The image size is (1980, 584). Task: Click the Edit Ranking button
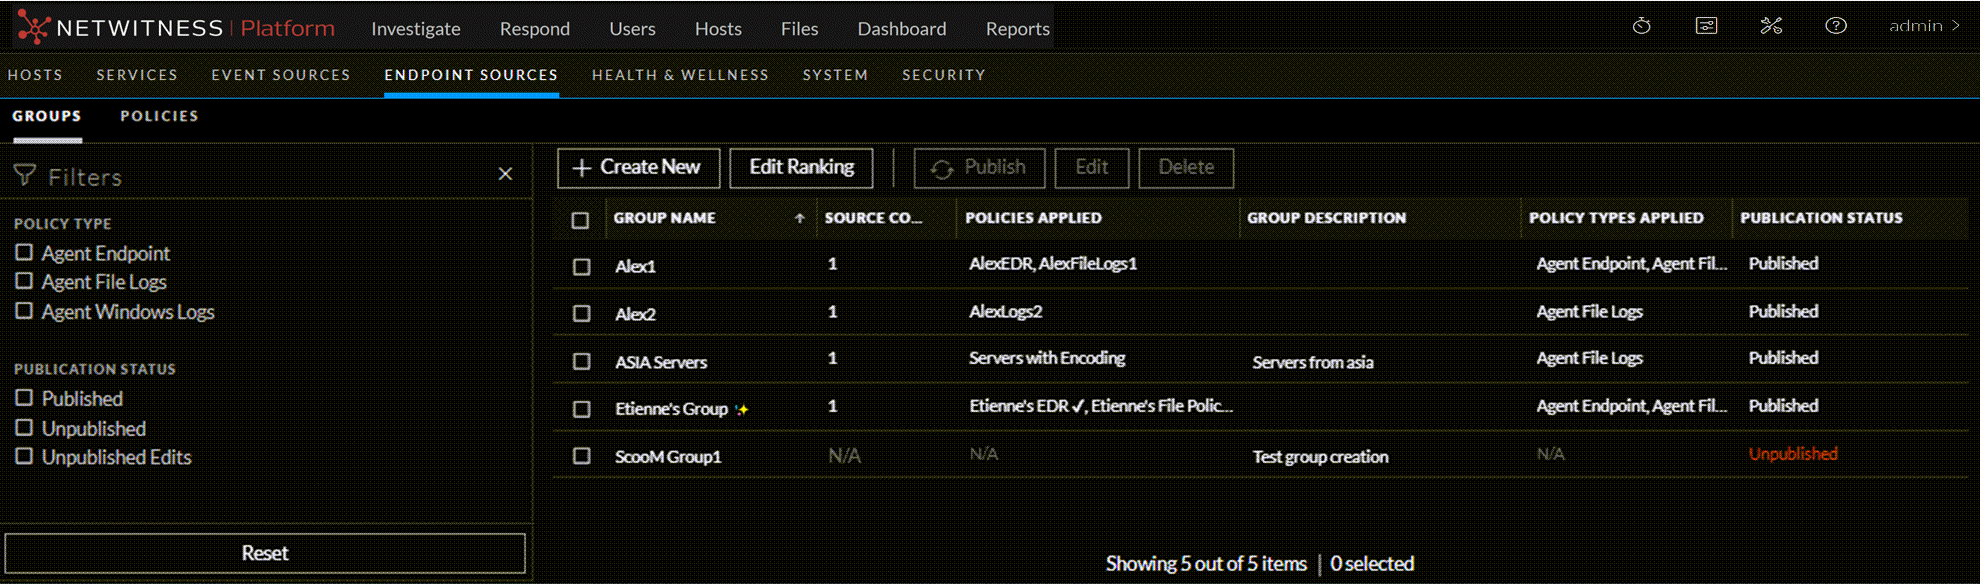[x=801, y=167]
